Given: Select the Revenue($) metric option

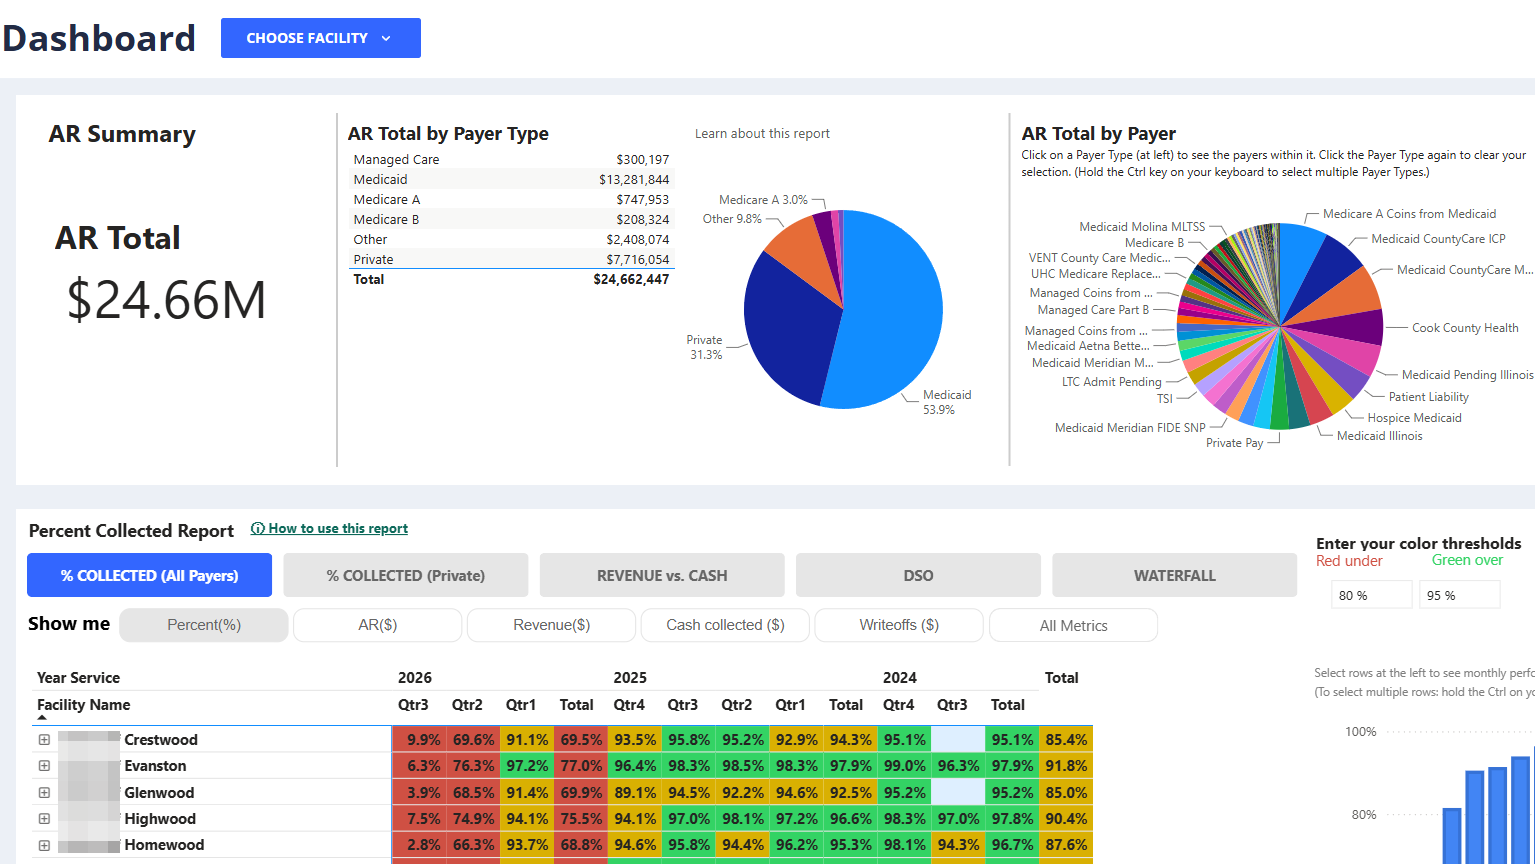Looking at the screenshot, I should 552,625.
